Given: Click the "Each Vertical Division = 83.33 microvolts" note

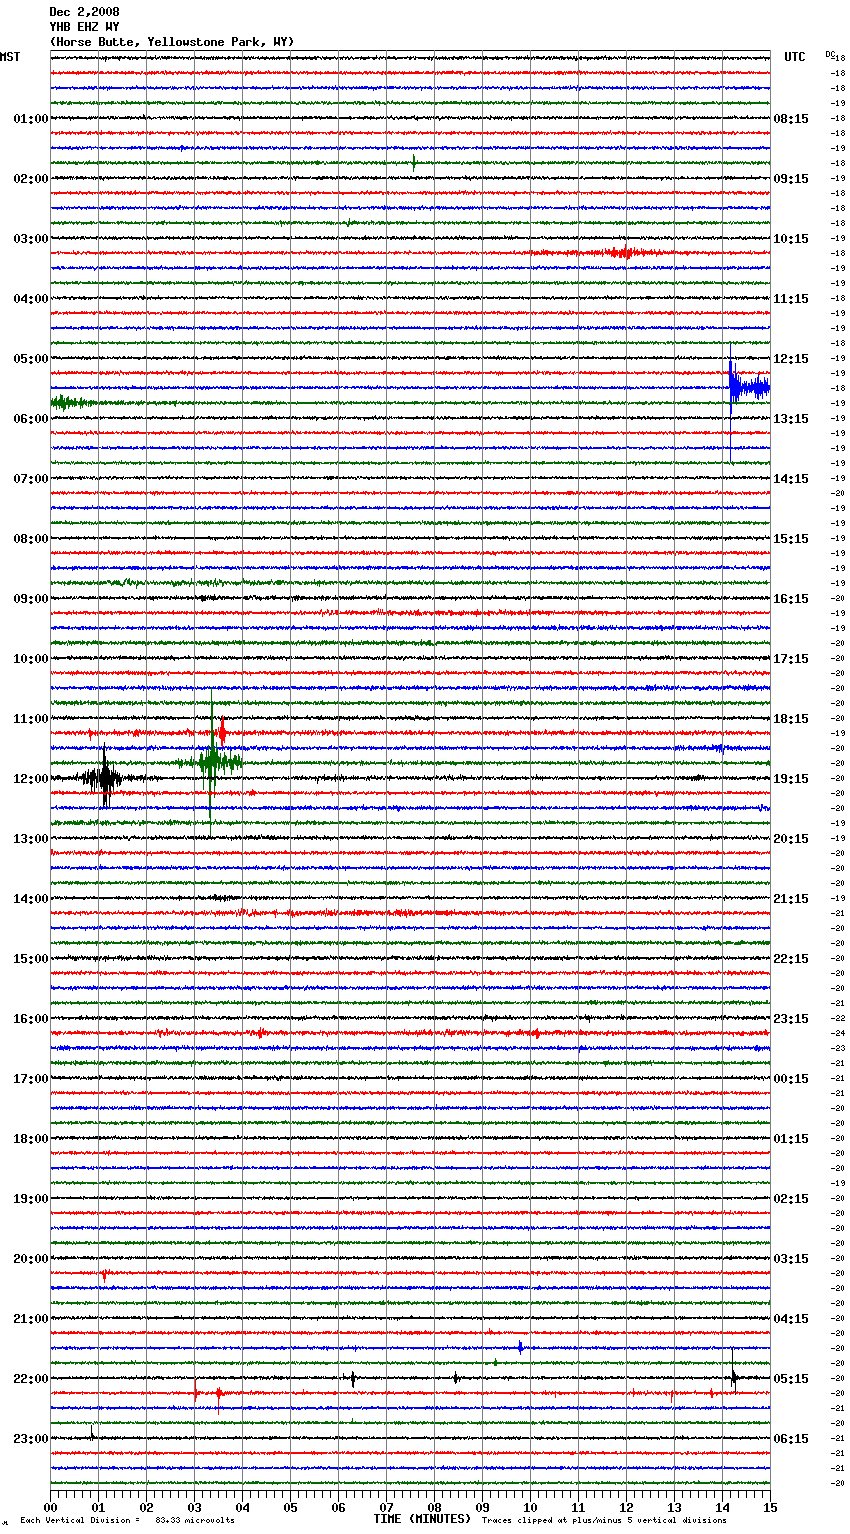Looking at the screenshot, I should coord(127,1520).
